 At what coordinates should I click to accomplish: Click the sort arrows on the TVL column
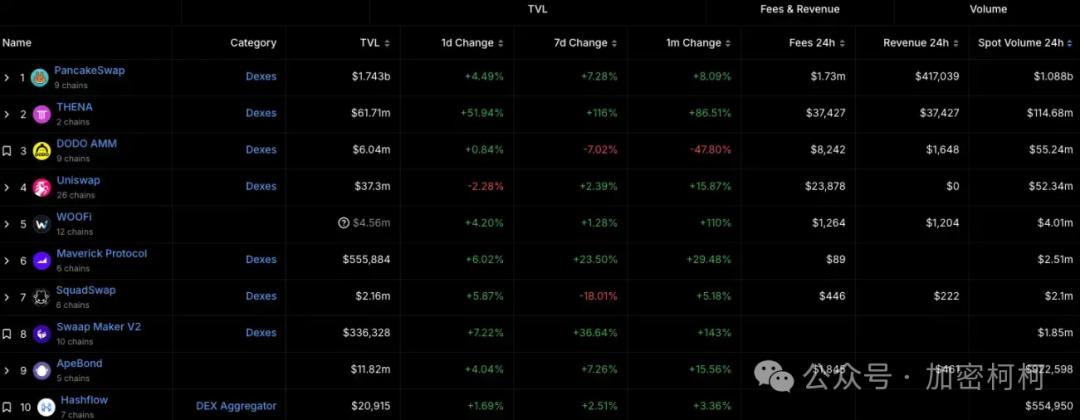click(387, 43)
